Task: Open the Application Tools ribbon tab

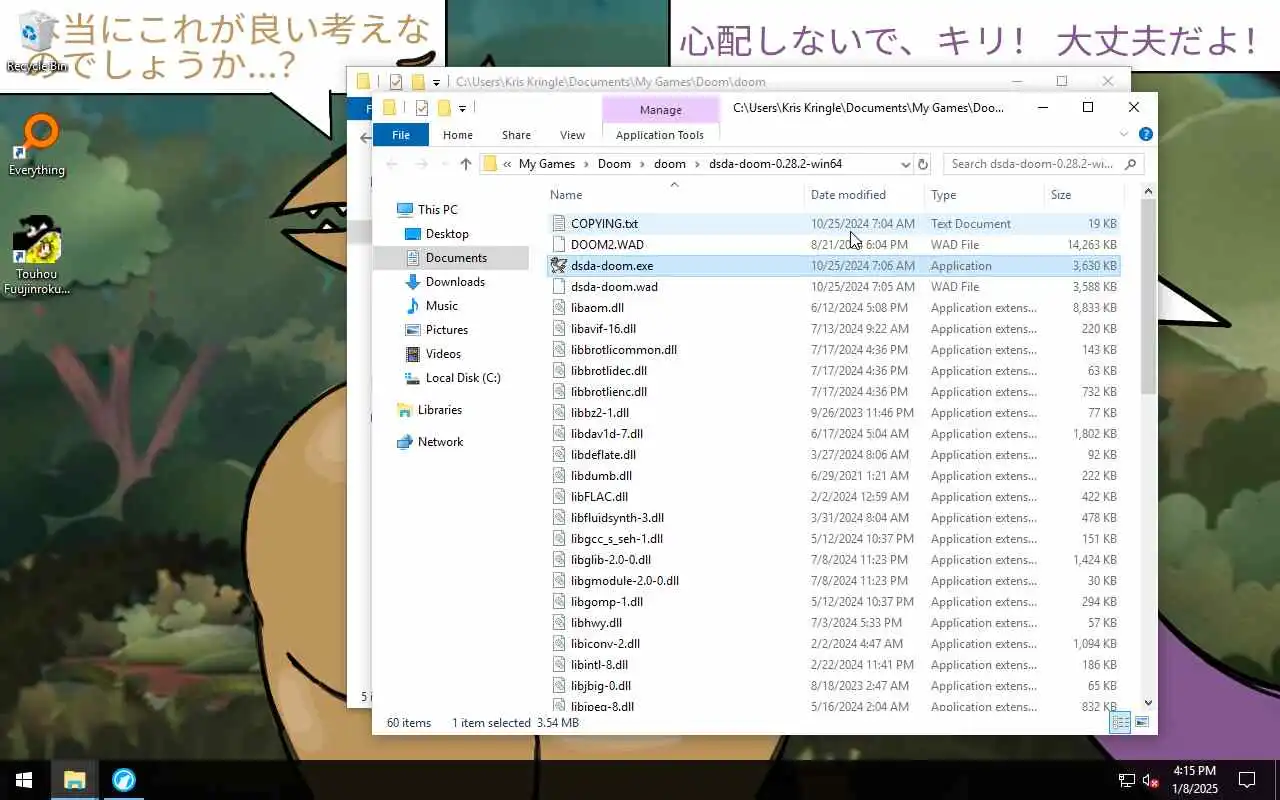Action: (x=660, y=135)
